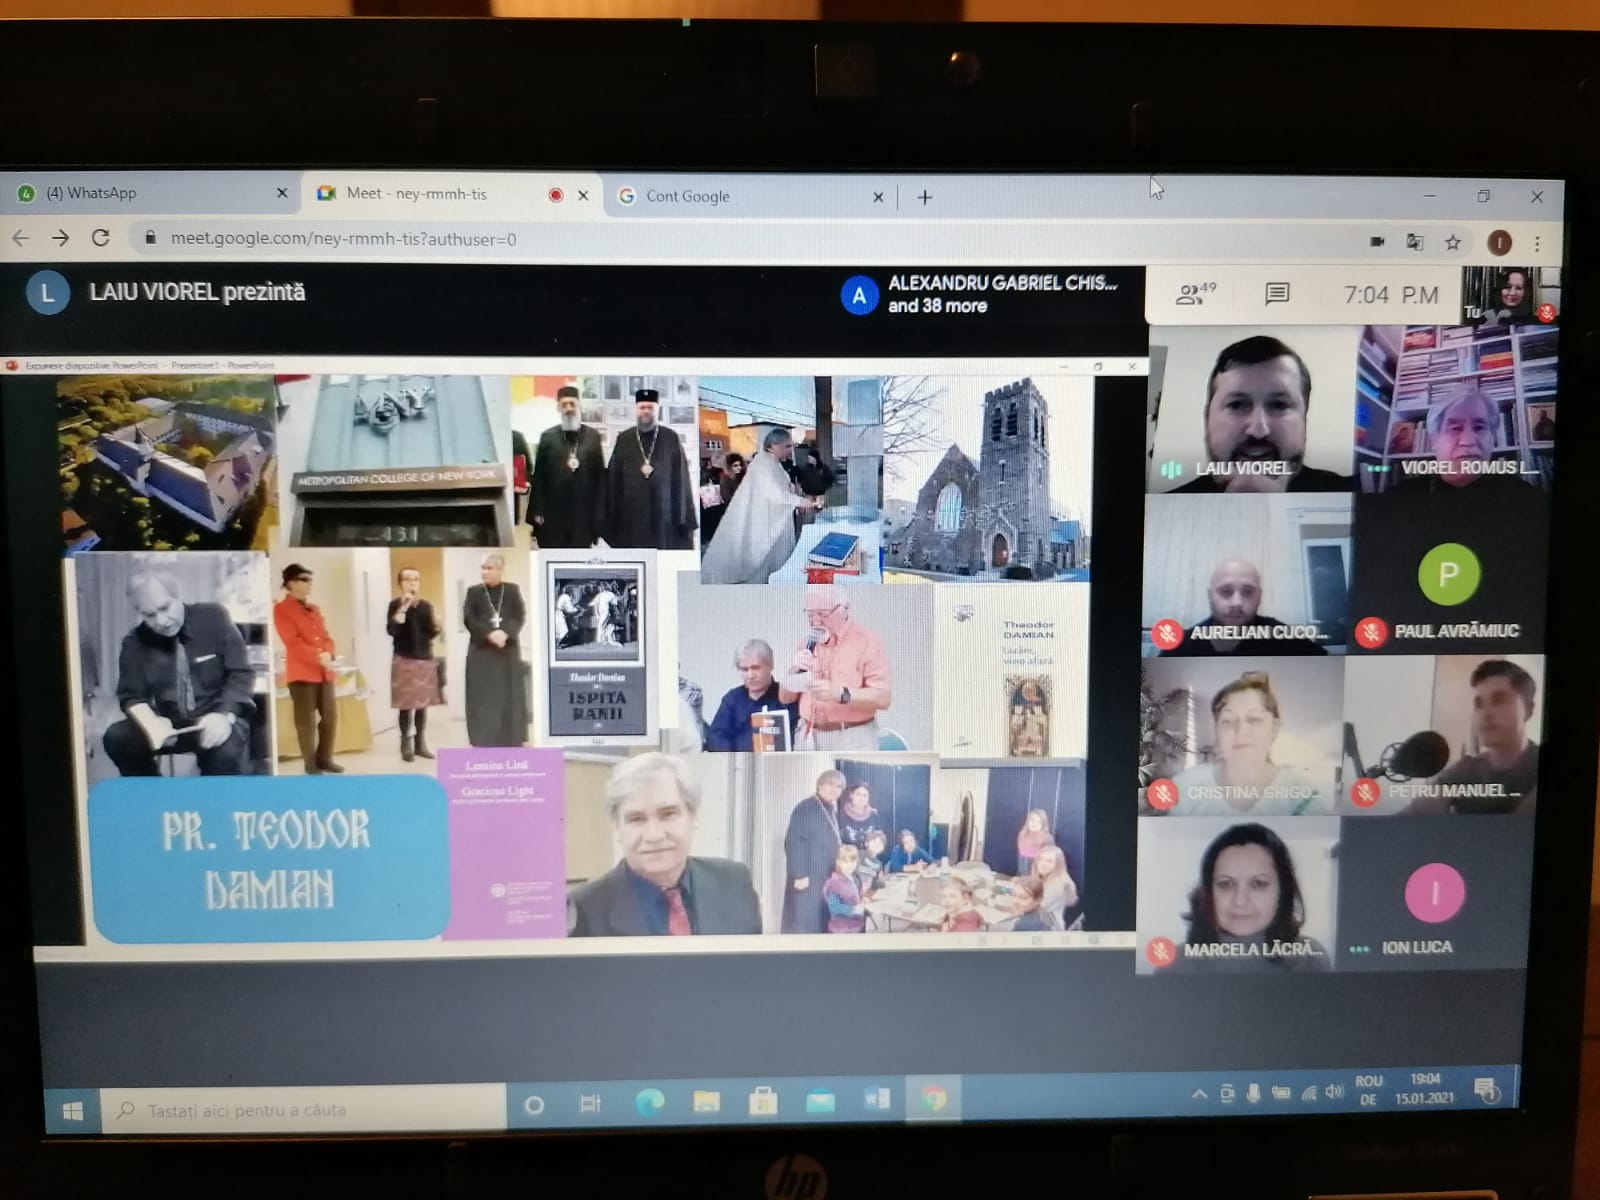
Task: Open File Explorer from the taskbar
Action: (706, 1102)
